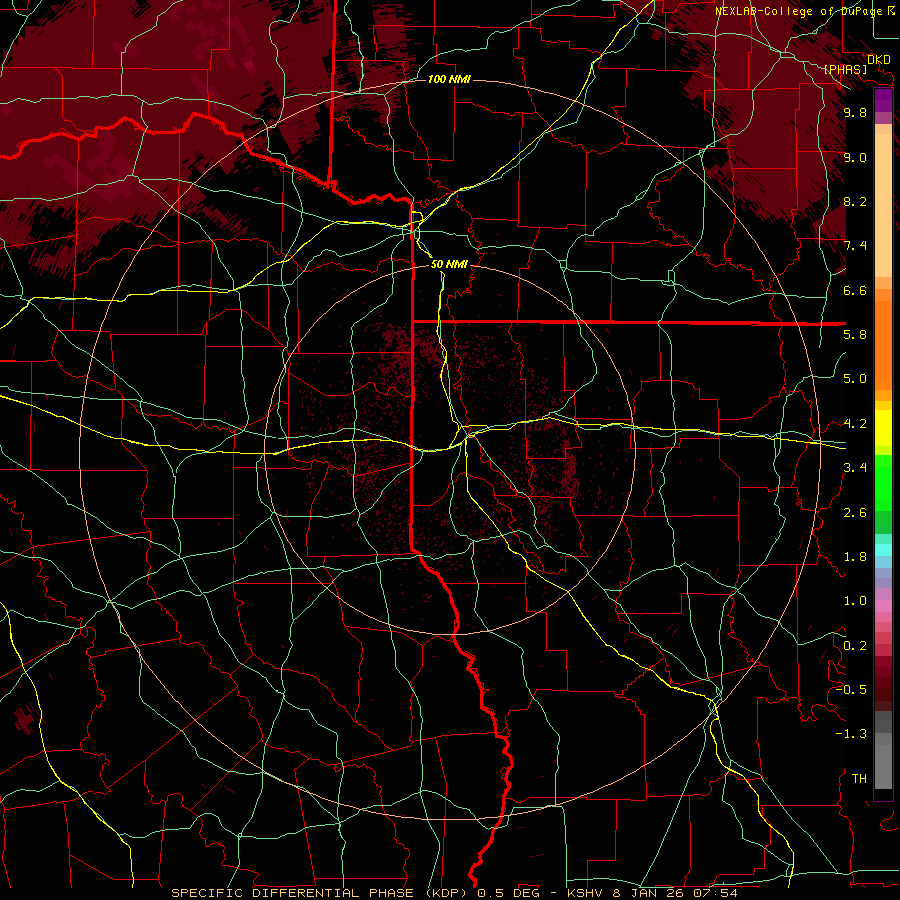Viewport: 900px width, 900px height.
Task: Click the 8.2 scale value
Action: coord(855,201)
